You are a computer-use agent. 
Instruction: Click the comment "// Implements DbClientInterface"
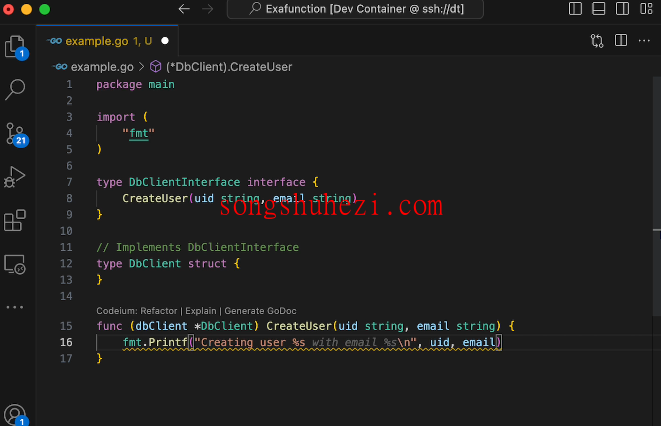tap(197, 247)
